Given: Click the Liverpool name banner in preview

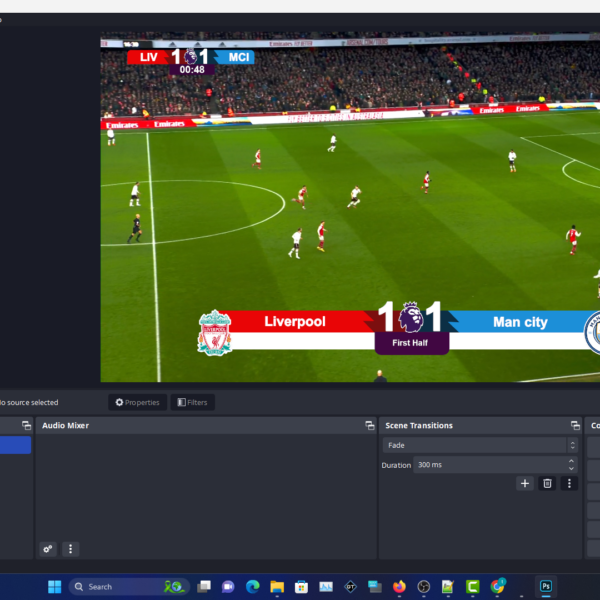Looking at the screenshot, I should pyautogui.click(x=295, y=321).
